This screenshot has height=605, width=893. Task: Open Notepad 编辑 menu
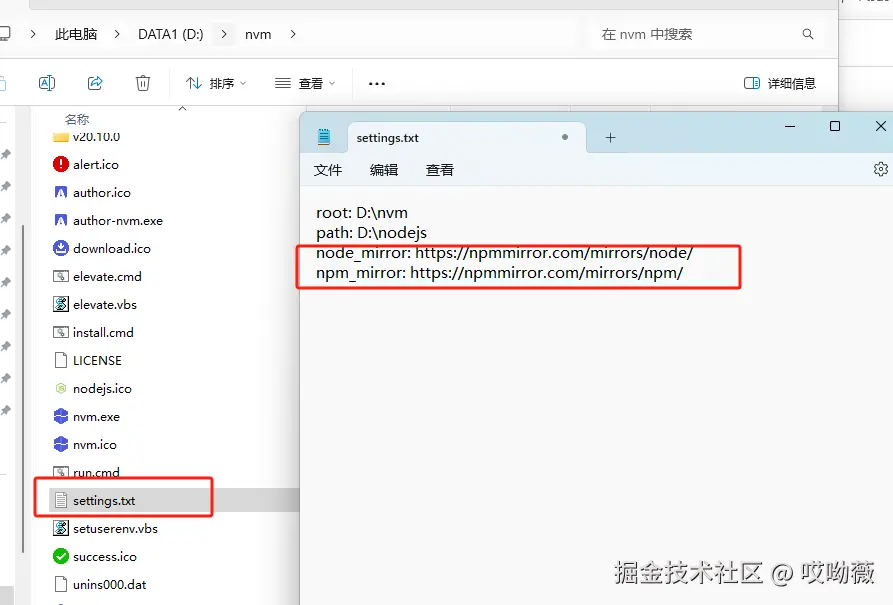(384, 170)
